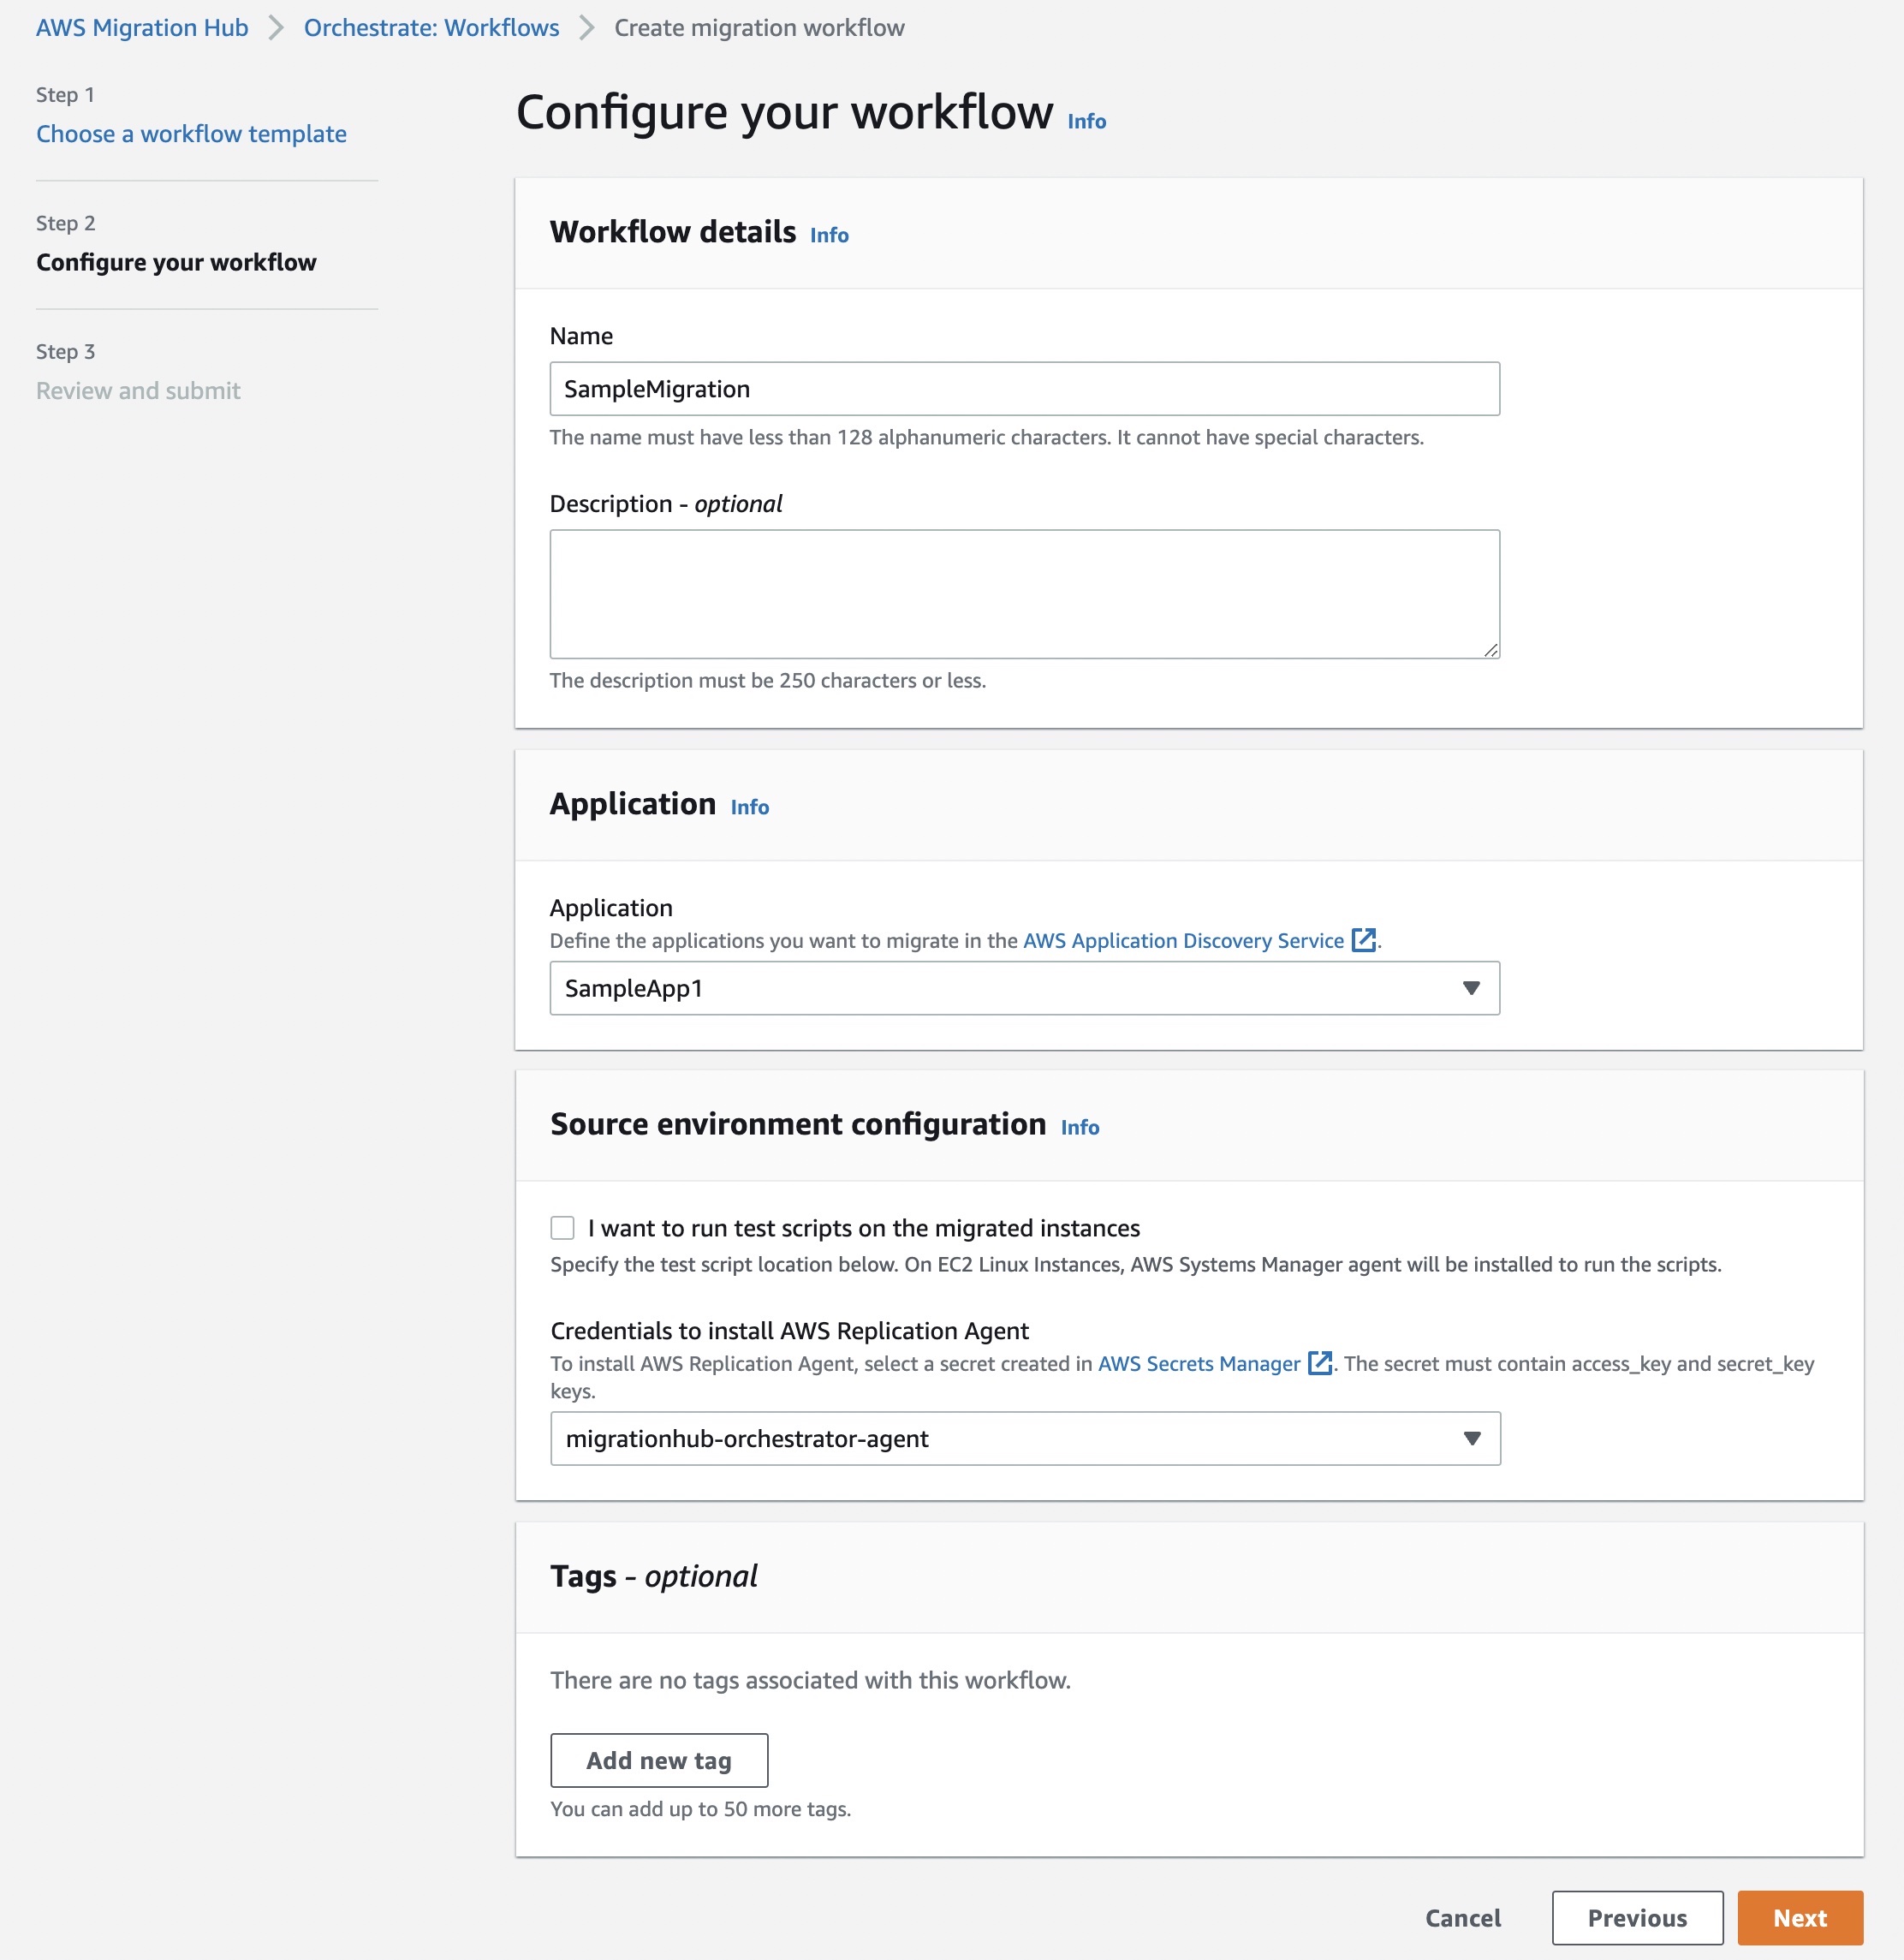This screenshot has height=1960, width=1904.
Task: Open Info beside Application section heading
Action: [749, 807]
